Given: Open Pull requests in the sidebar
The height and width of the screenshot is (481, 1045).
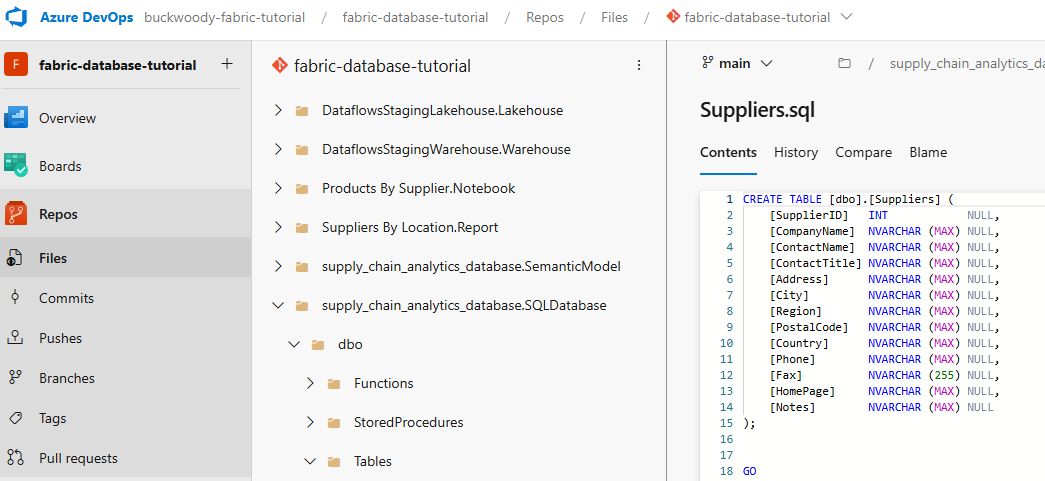Looking at the screenshot, I should coord(78,458).
